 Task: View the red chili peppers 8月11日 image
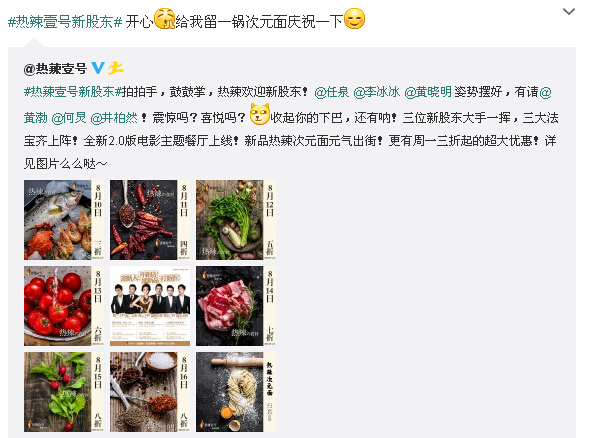150,220
